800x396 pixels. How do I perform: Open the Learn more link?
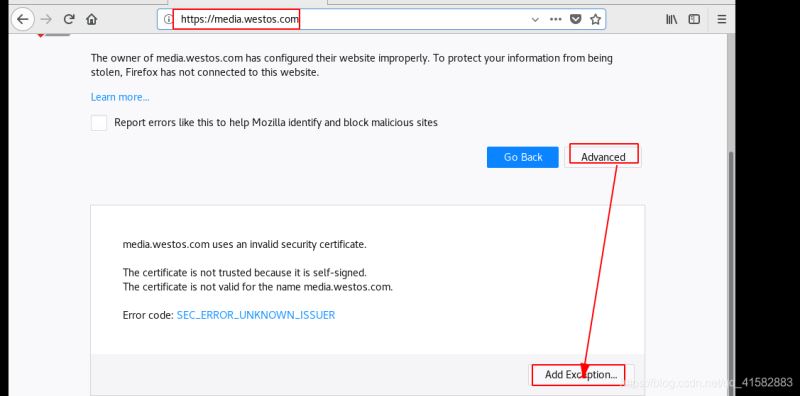point(120,97)
